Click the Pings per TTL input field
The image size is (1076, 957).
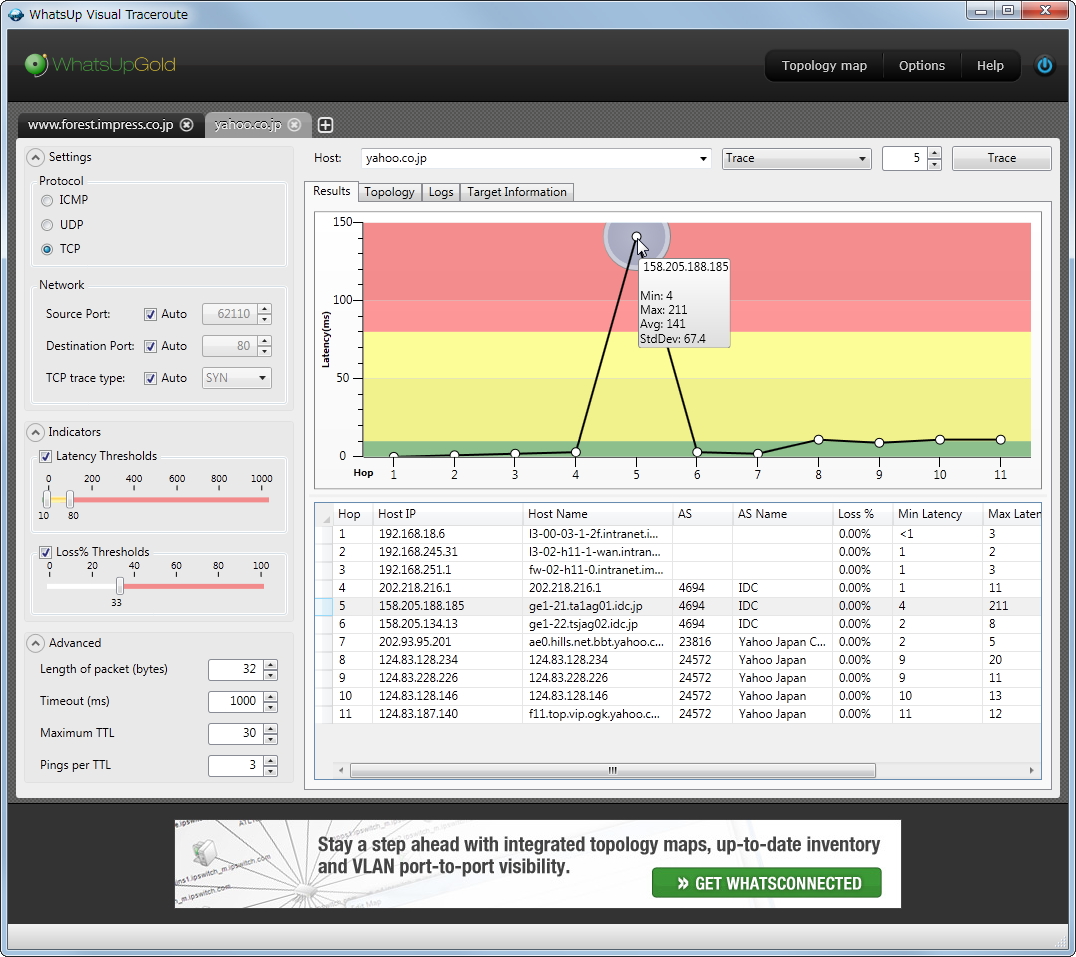coord(236,766)
